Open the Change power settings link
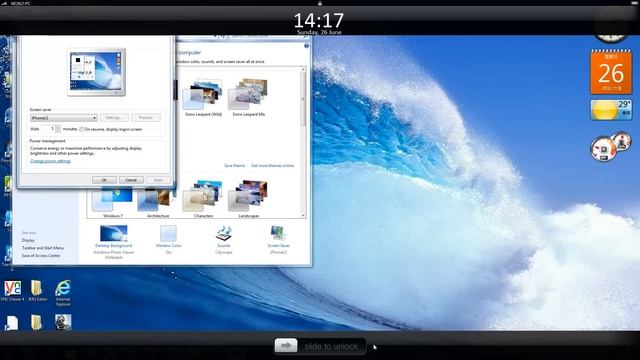The height and width of the screenshot is (360, 640). click(x=51, y=161)
